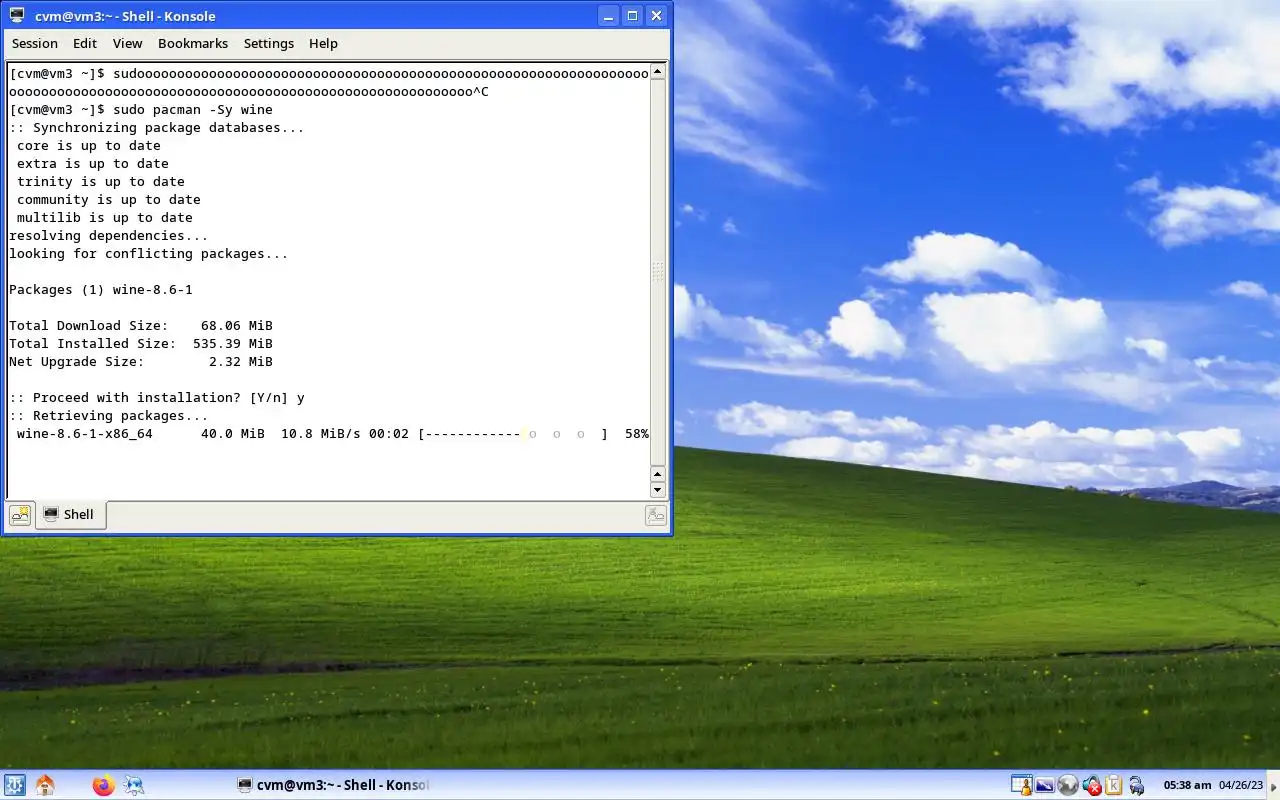Click the '58%' progress value
Viewport: 1280px width, 800px height.
click(637, 434)
